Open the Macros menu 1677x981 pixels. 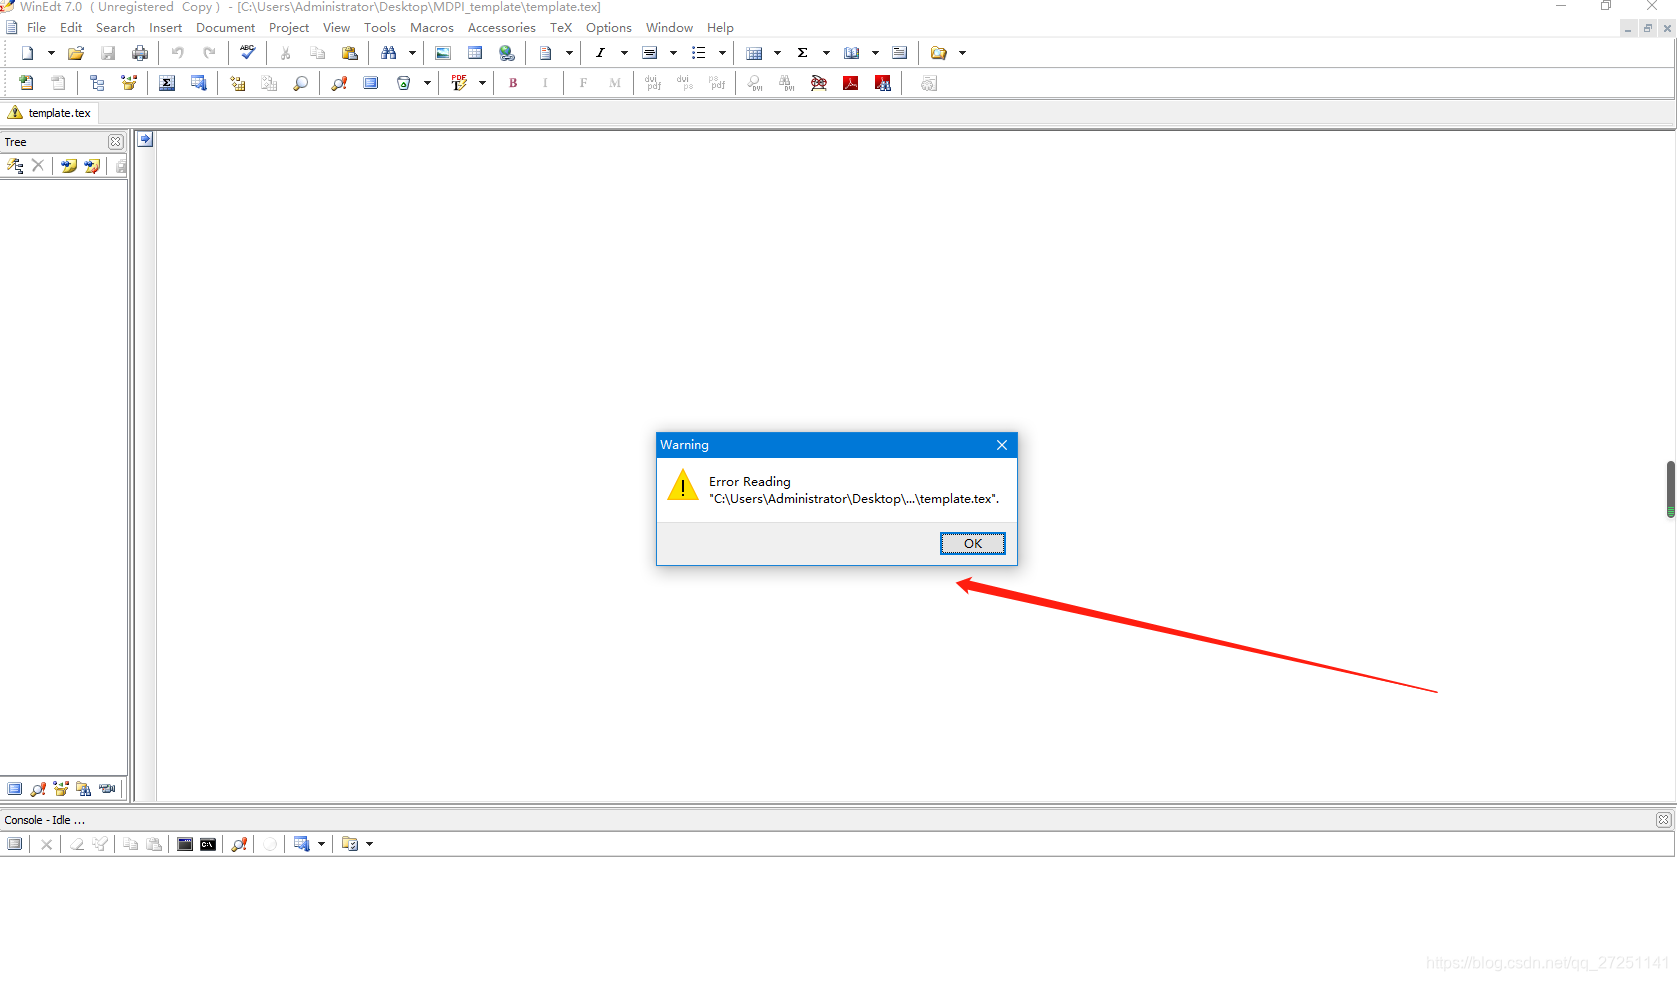point(432,28)
